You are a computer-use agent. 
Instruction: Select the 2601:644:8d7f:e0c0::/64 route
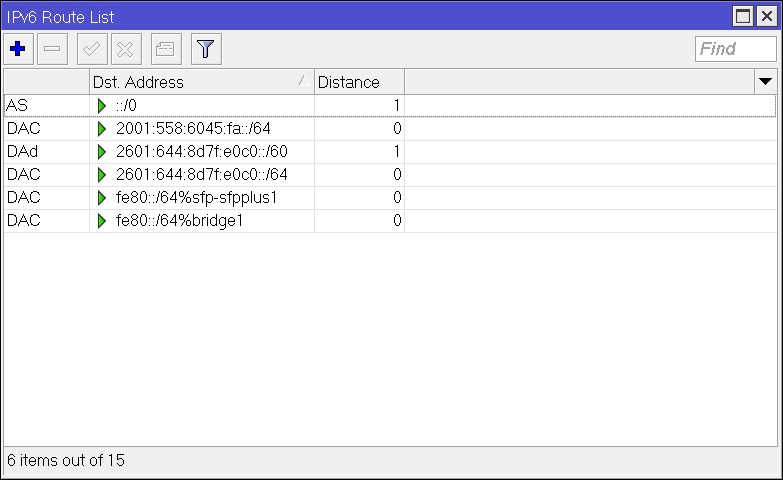point(390,174)
